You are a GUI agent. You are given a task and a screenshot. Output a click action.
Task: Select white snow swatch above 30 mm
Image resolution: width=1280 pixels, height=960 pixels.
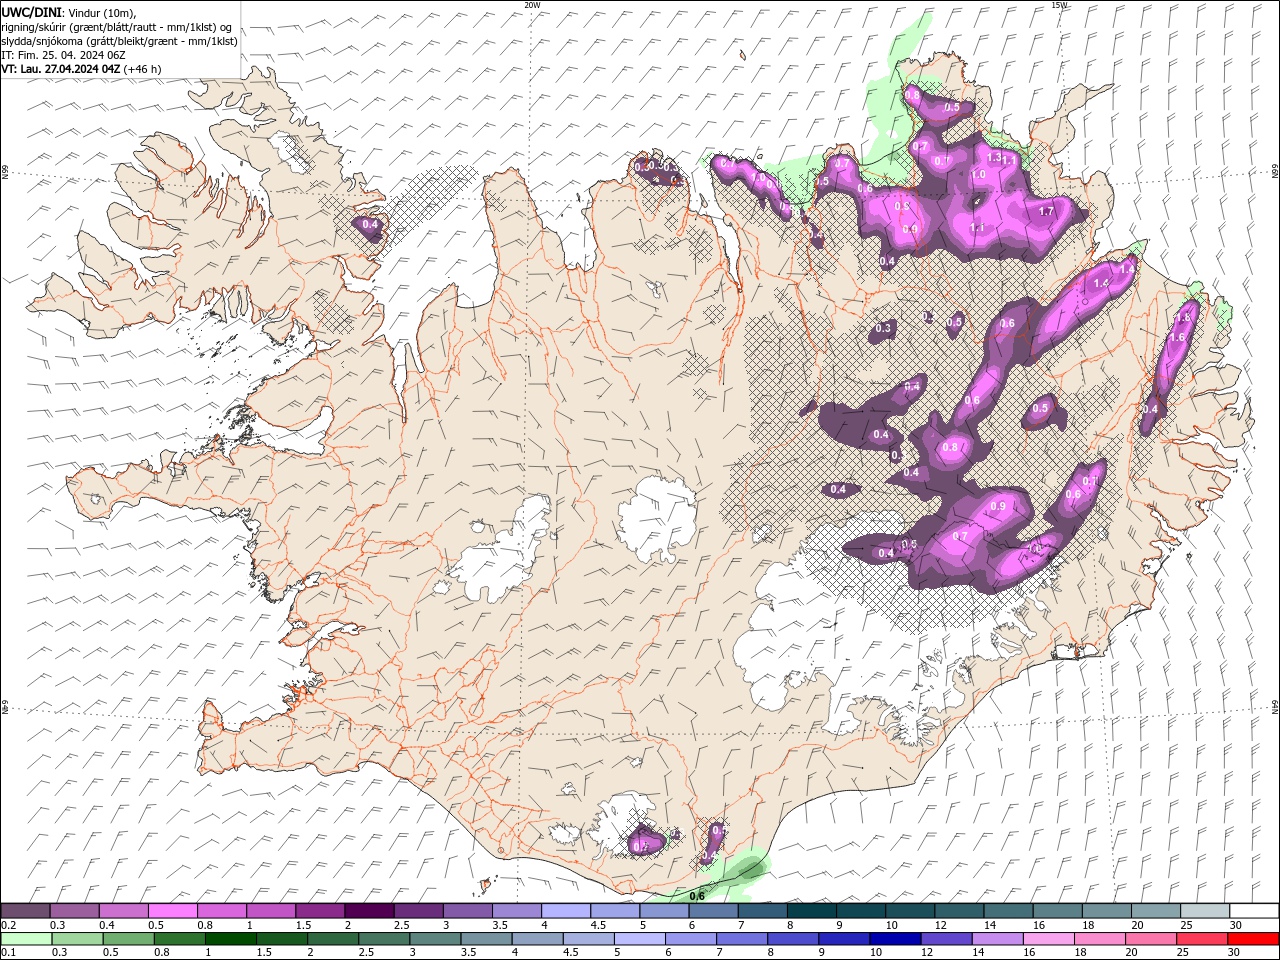click(1253, 911)
